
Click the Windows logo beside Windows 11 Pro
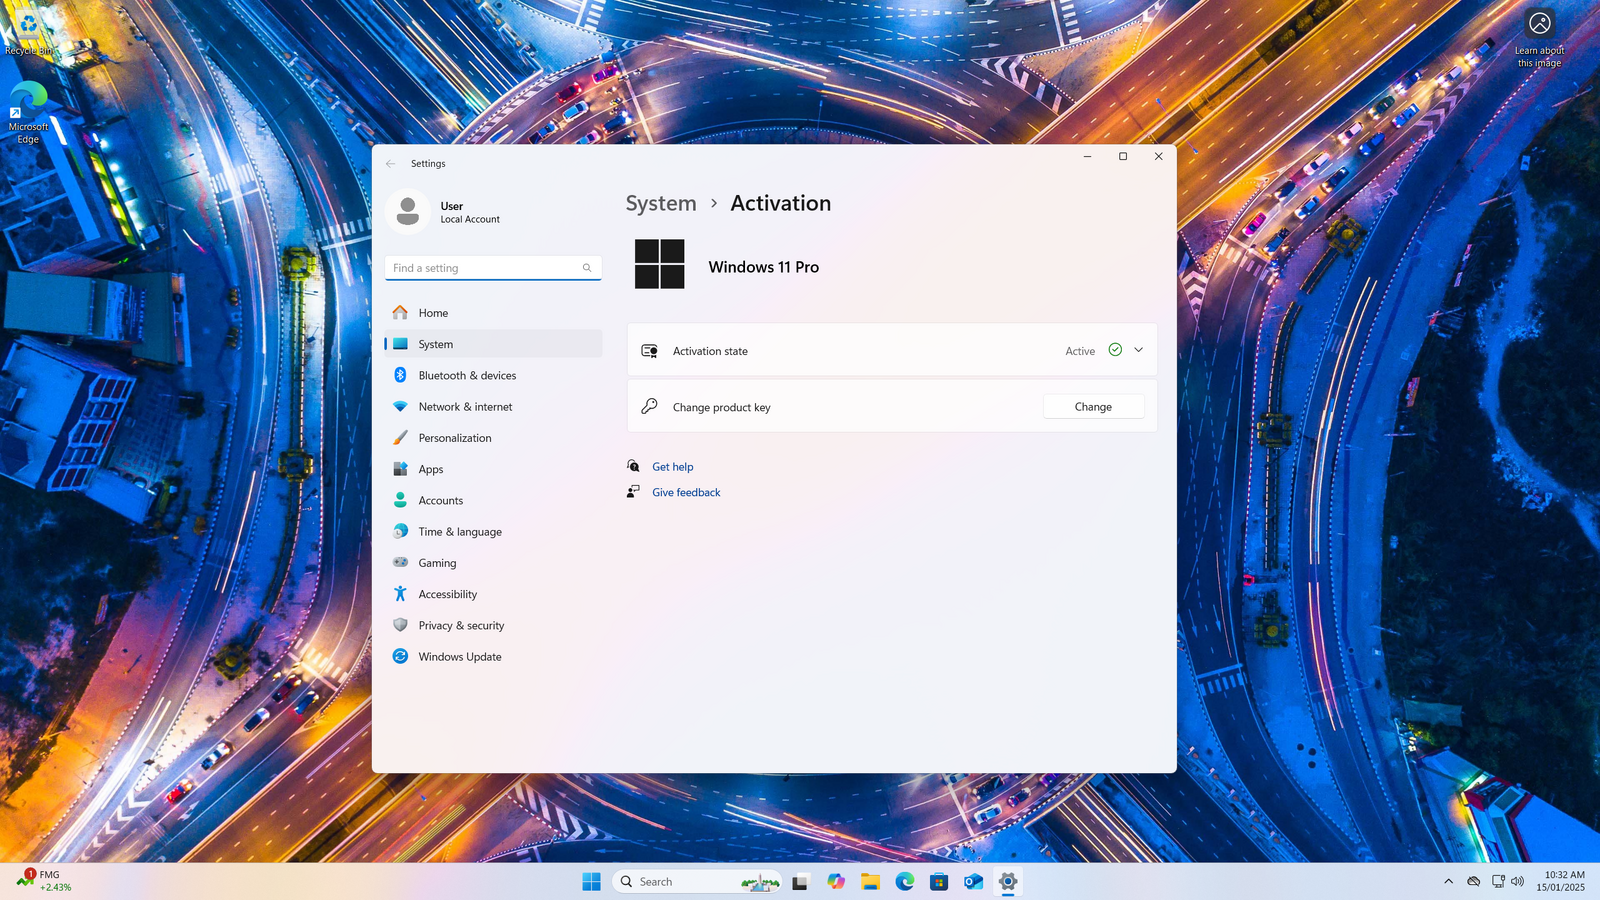pos(660,264)
